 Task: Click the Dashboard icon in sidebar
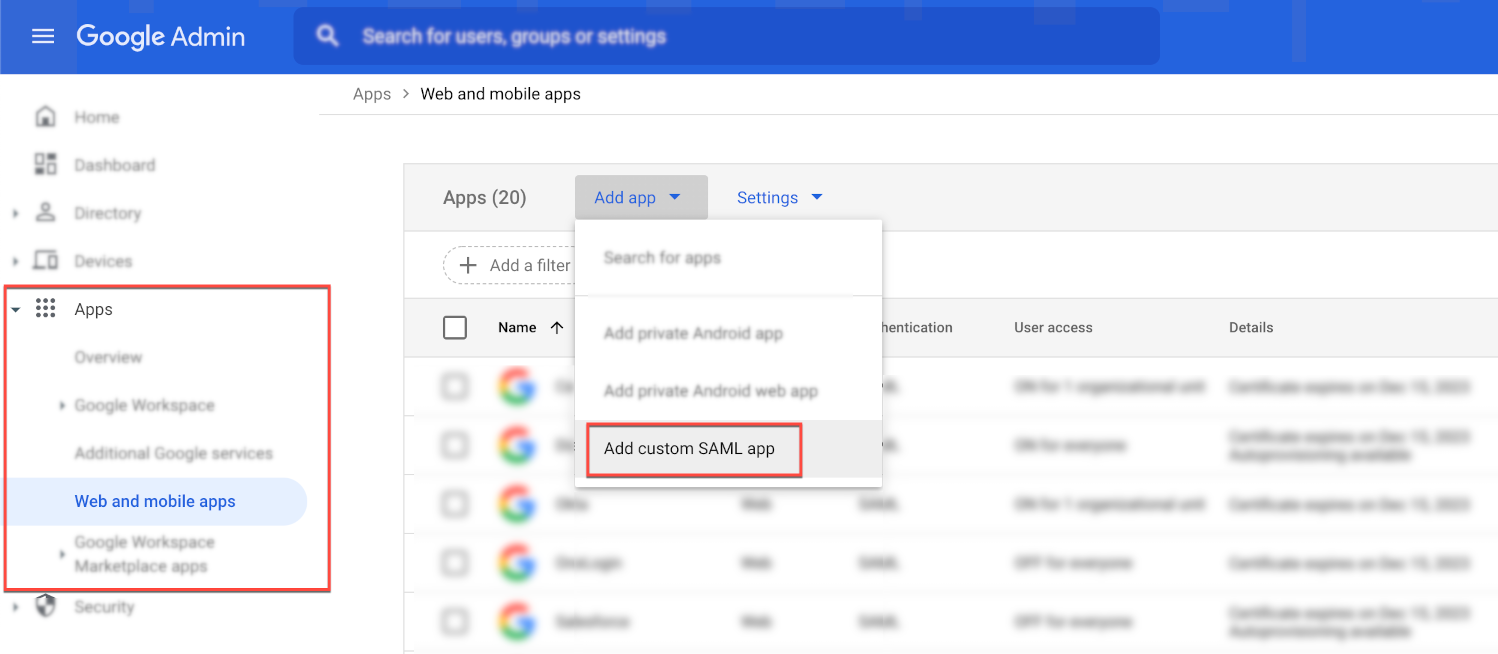pyautogui.click(x=46, y=165)
